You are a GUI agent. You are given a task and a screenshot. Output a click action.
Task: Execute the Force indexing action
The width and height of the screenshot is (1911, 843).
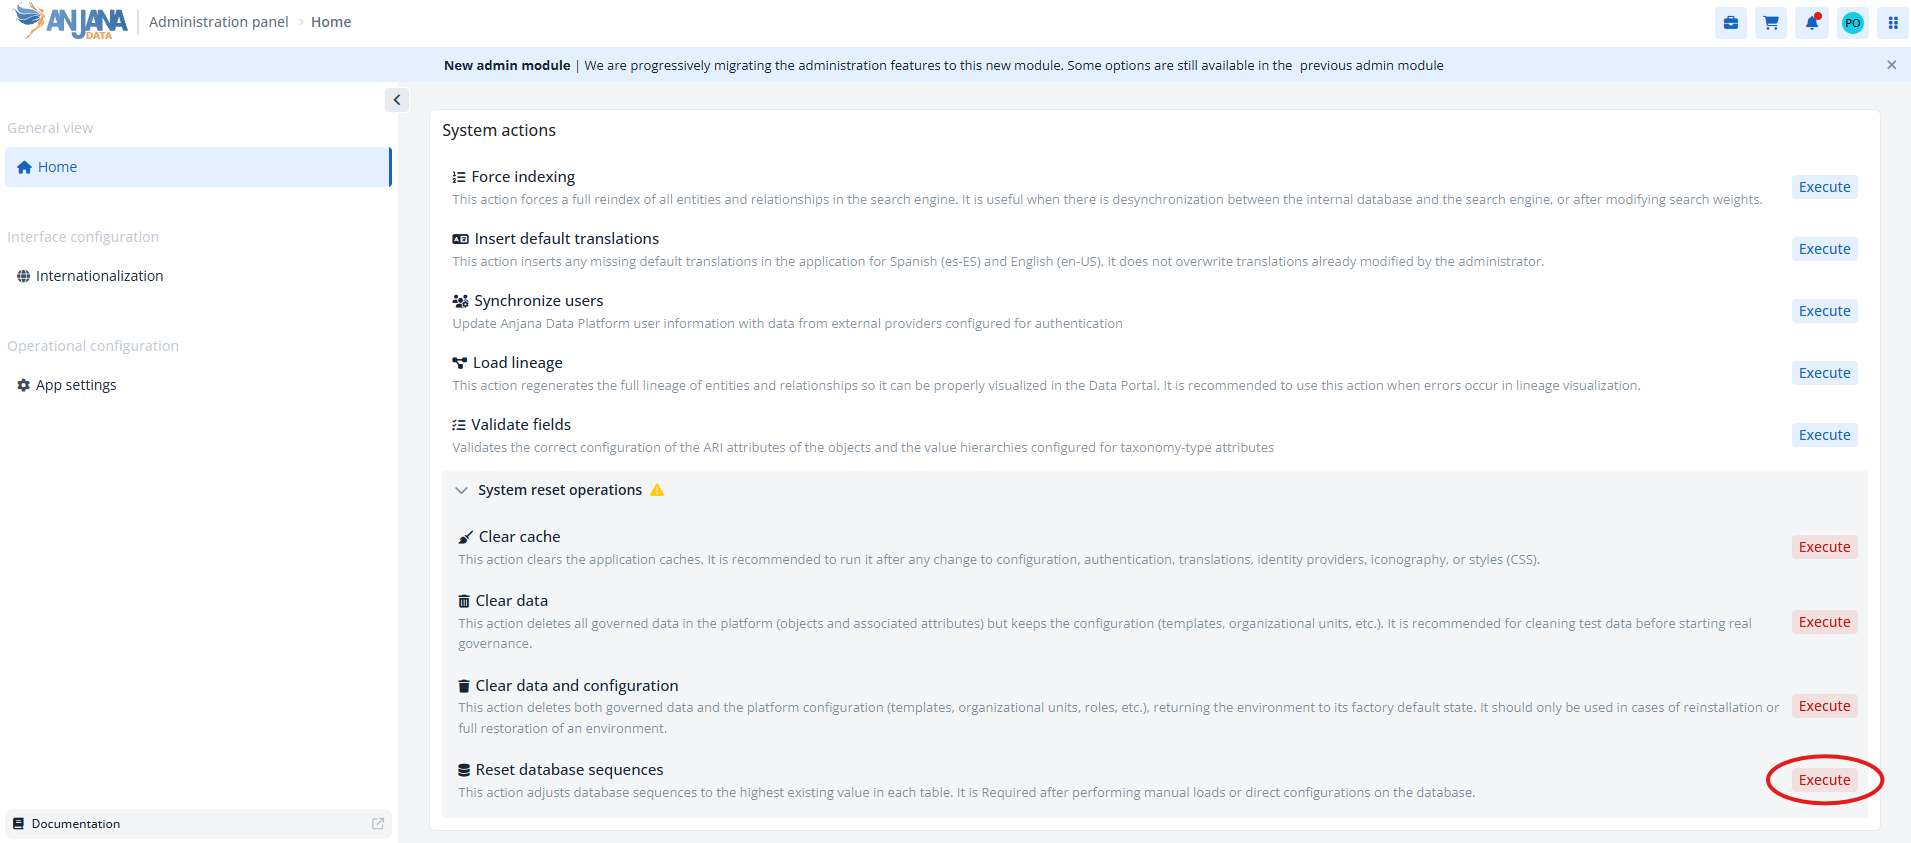coord(1824,187)
